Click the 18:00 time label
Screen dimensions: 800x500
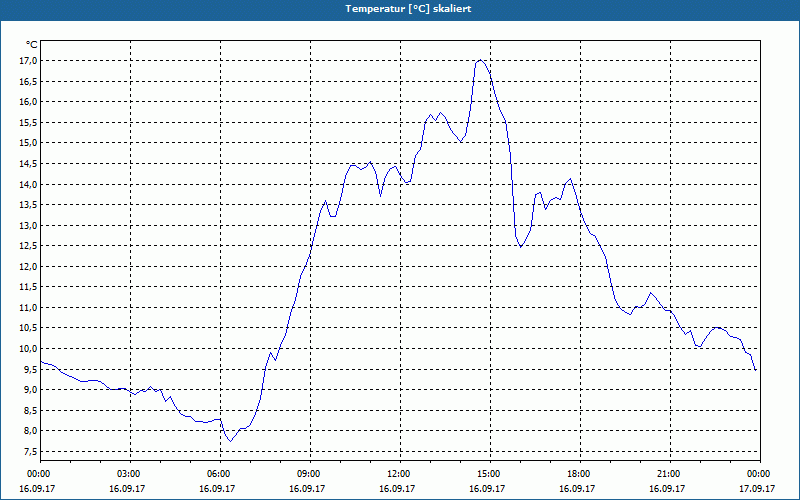pyautogui.click(x=579, y=474)
